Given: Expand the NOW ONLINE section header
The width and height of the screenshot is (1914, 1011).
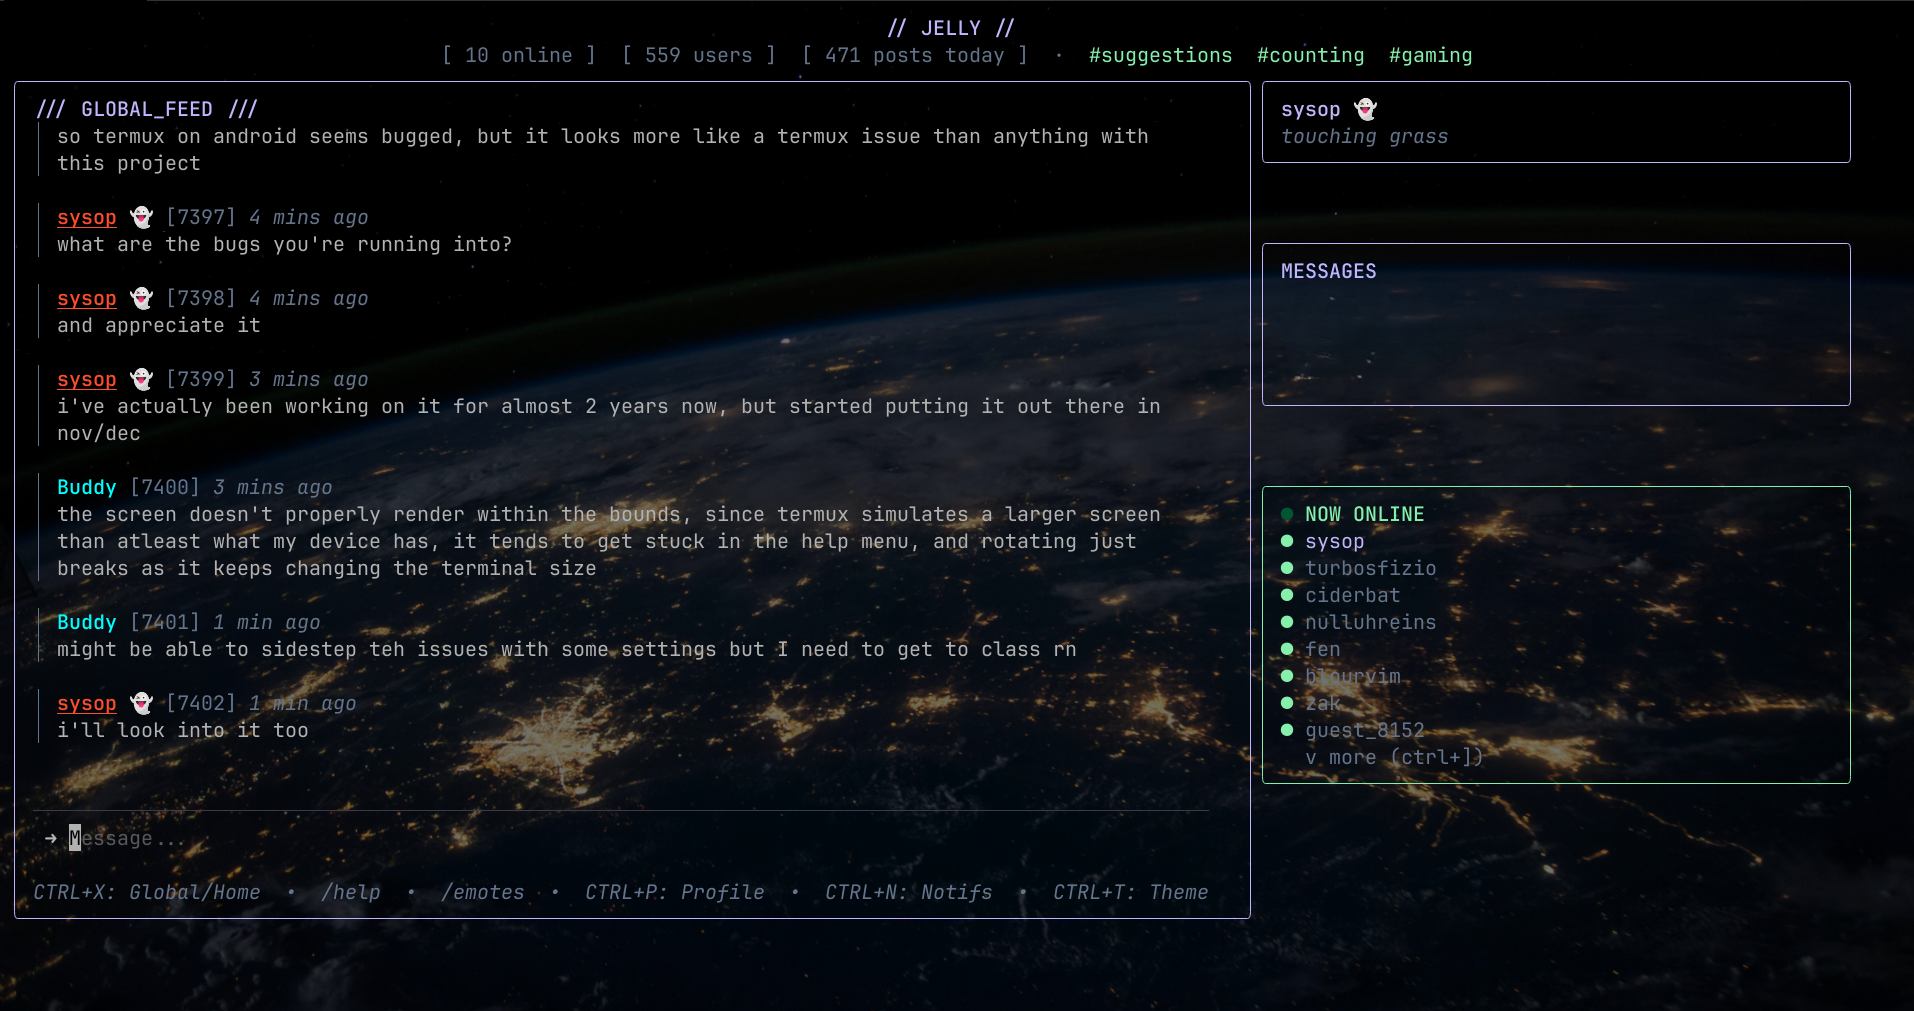Looking at the screenshot, I should [1364, 513].
